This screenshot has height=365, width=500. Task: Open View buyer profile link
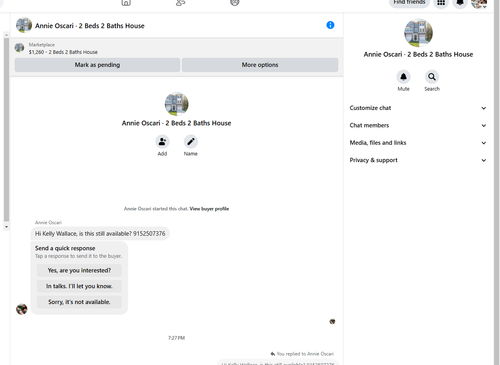tap(209, 209)
